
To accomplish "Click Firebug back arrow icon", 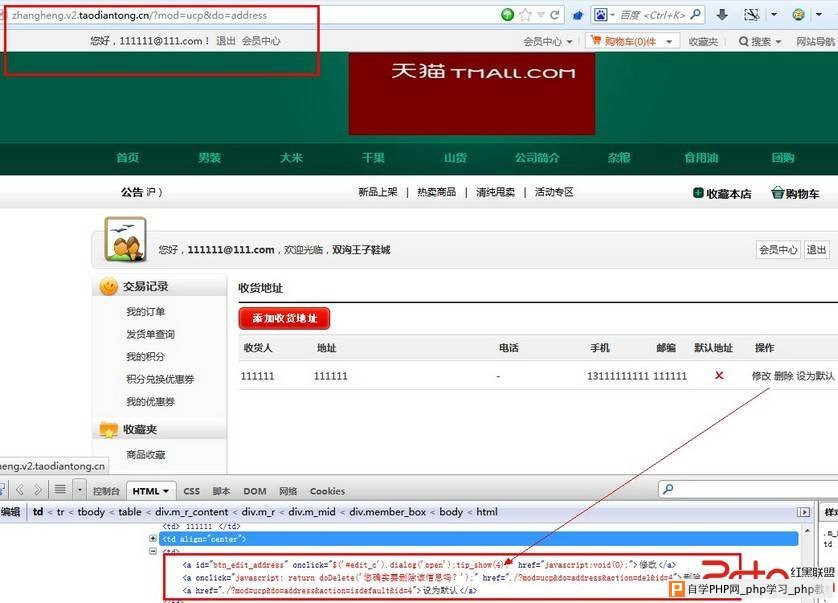I will [x=20, y=490].
